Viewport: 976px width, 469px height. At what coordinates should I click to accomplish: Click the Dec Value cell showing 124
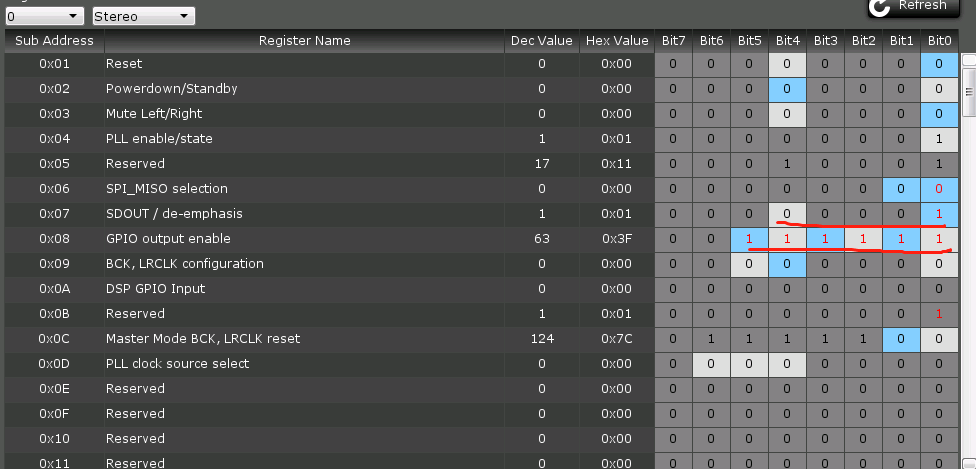coord(541,339)
